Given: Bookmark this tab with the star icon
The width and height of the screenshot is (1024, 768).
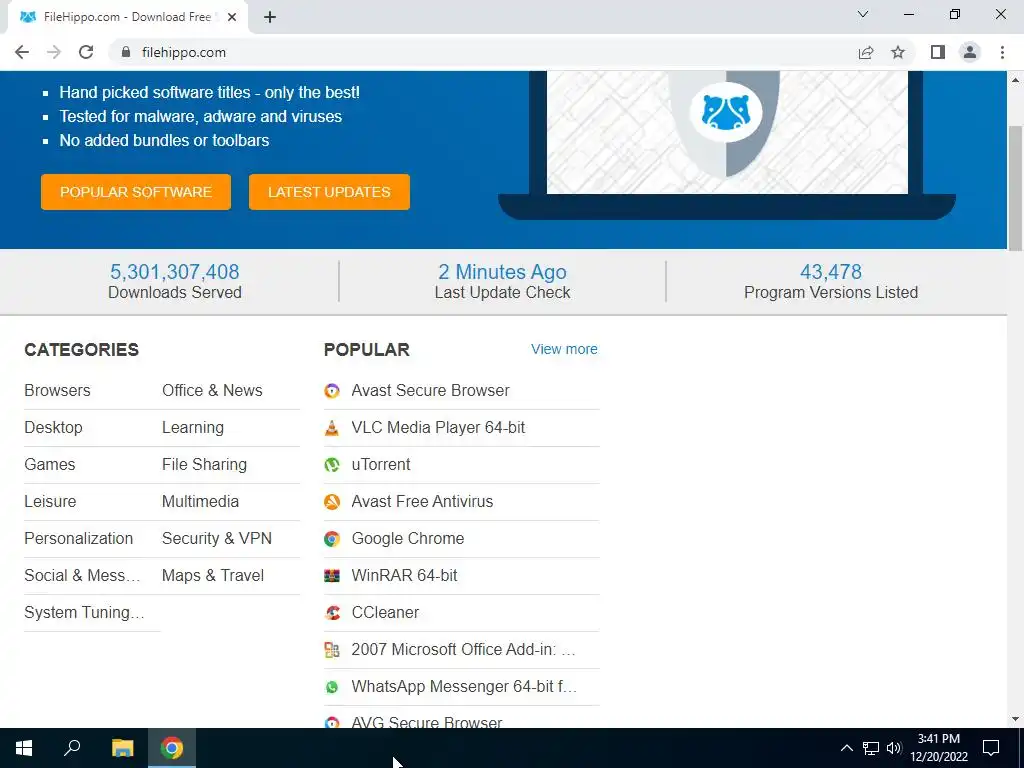Looking at the screenshot, I should (898, 52).
